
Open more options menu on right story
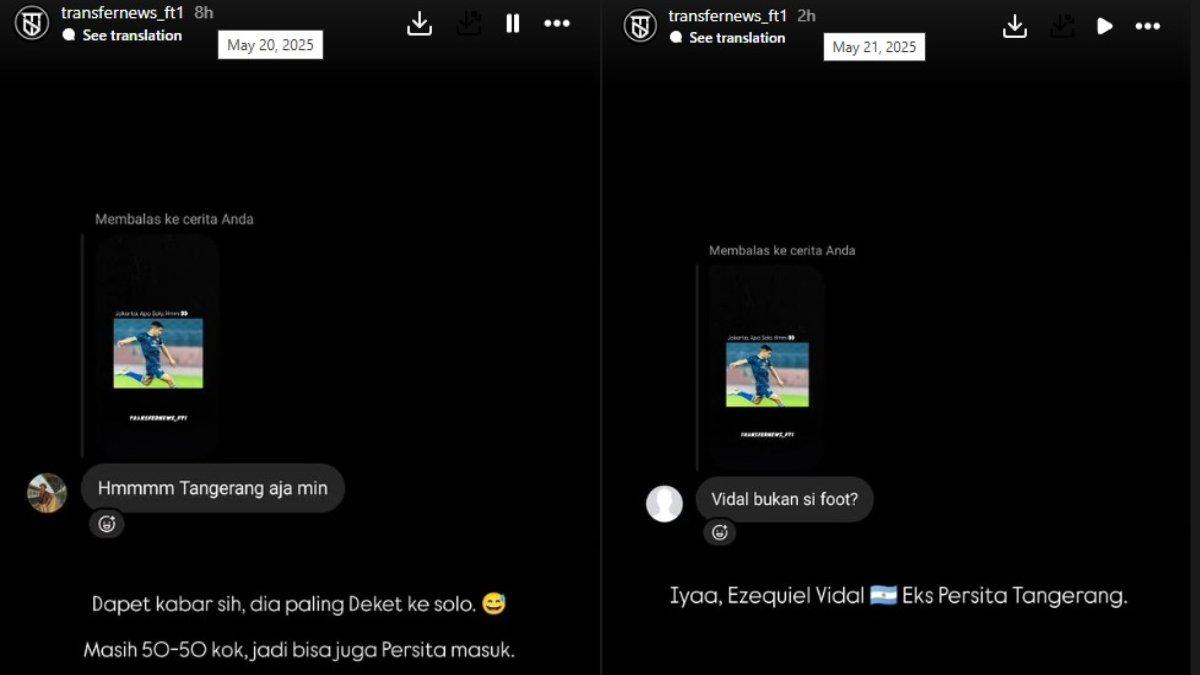pos(1148,26)
